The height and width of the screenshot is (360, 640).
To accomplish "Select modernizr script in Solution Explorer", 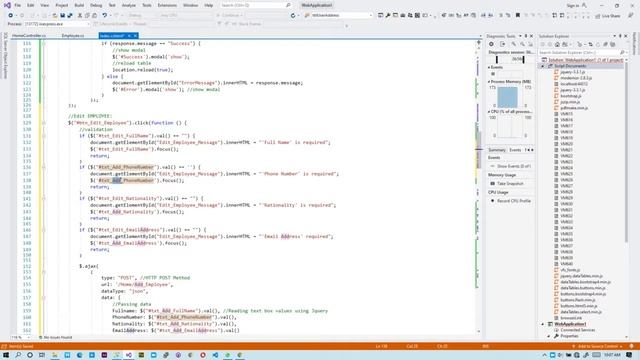I will pos(576,78).
